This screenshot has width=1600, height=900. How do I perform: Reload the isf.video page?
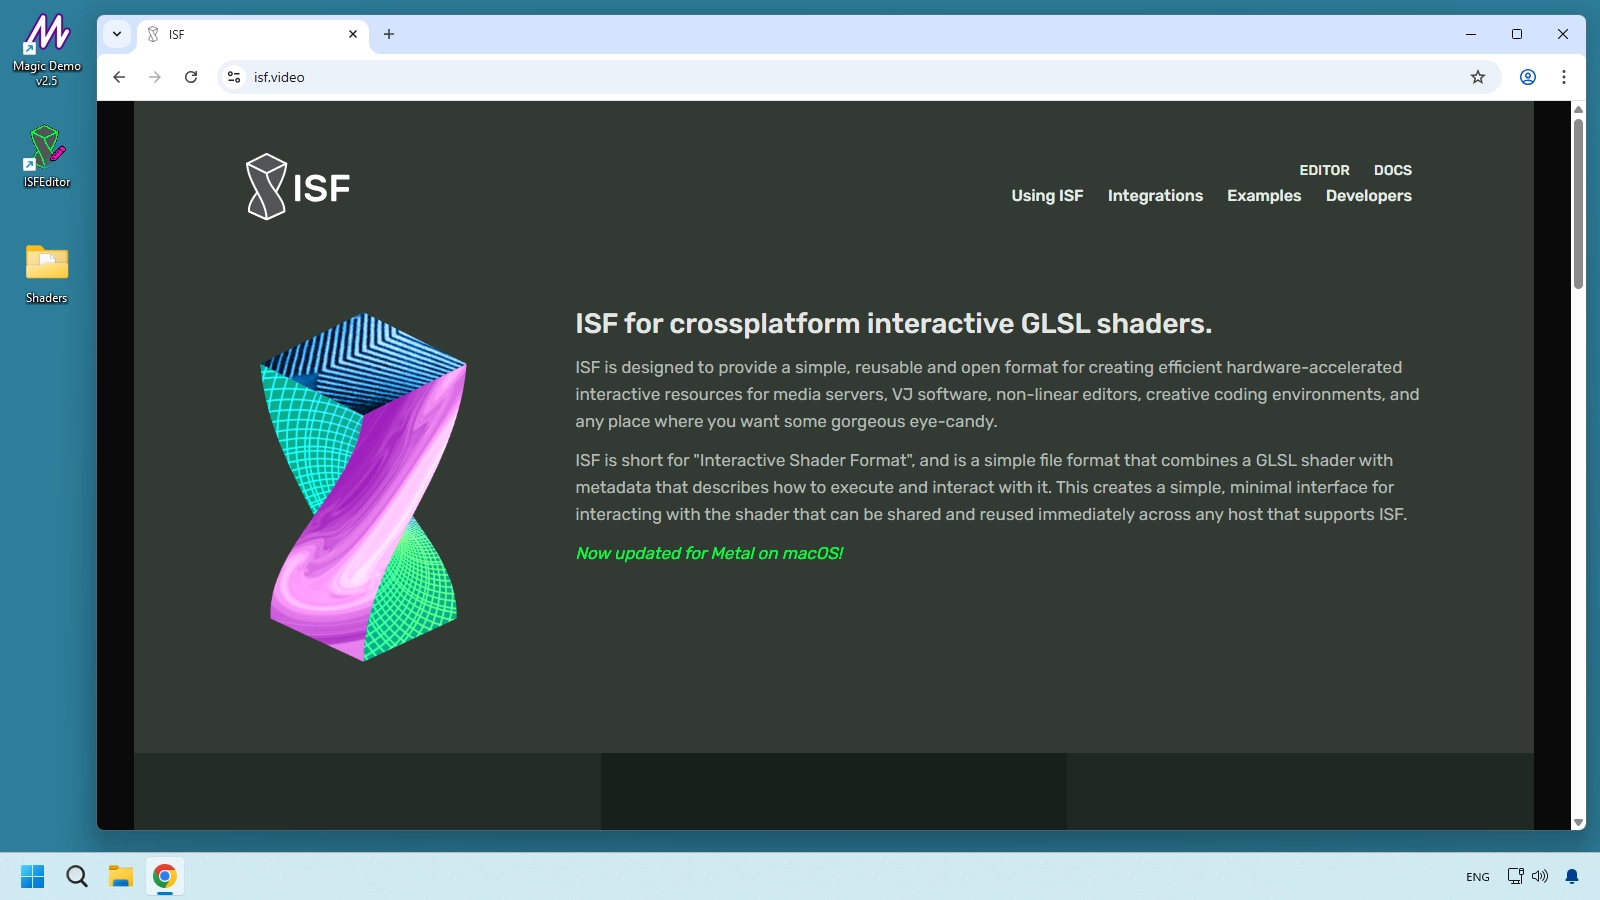click(x=191, y=77)
